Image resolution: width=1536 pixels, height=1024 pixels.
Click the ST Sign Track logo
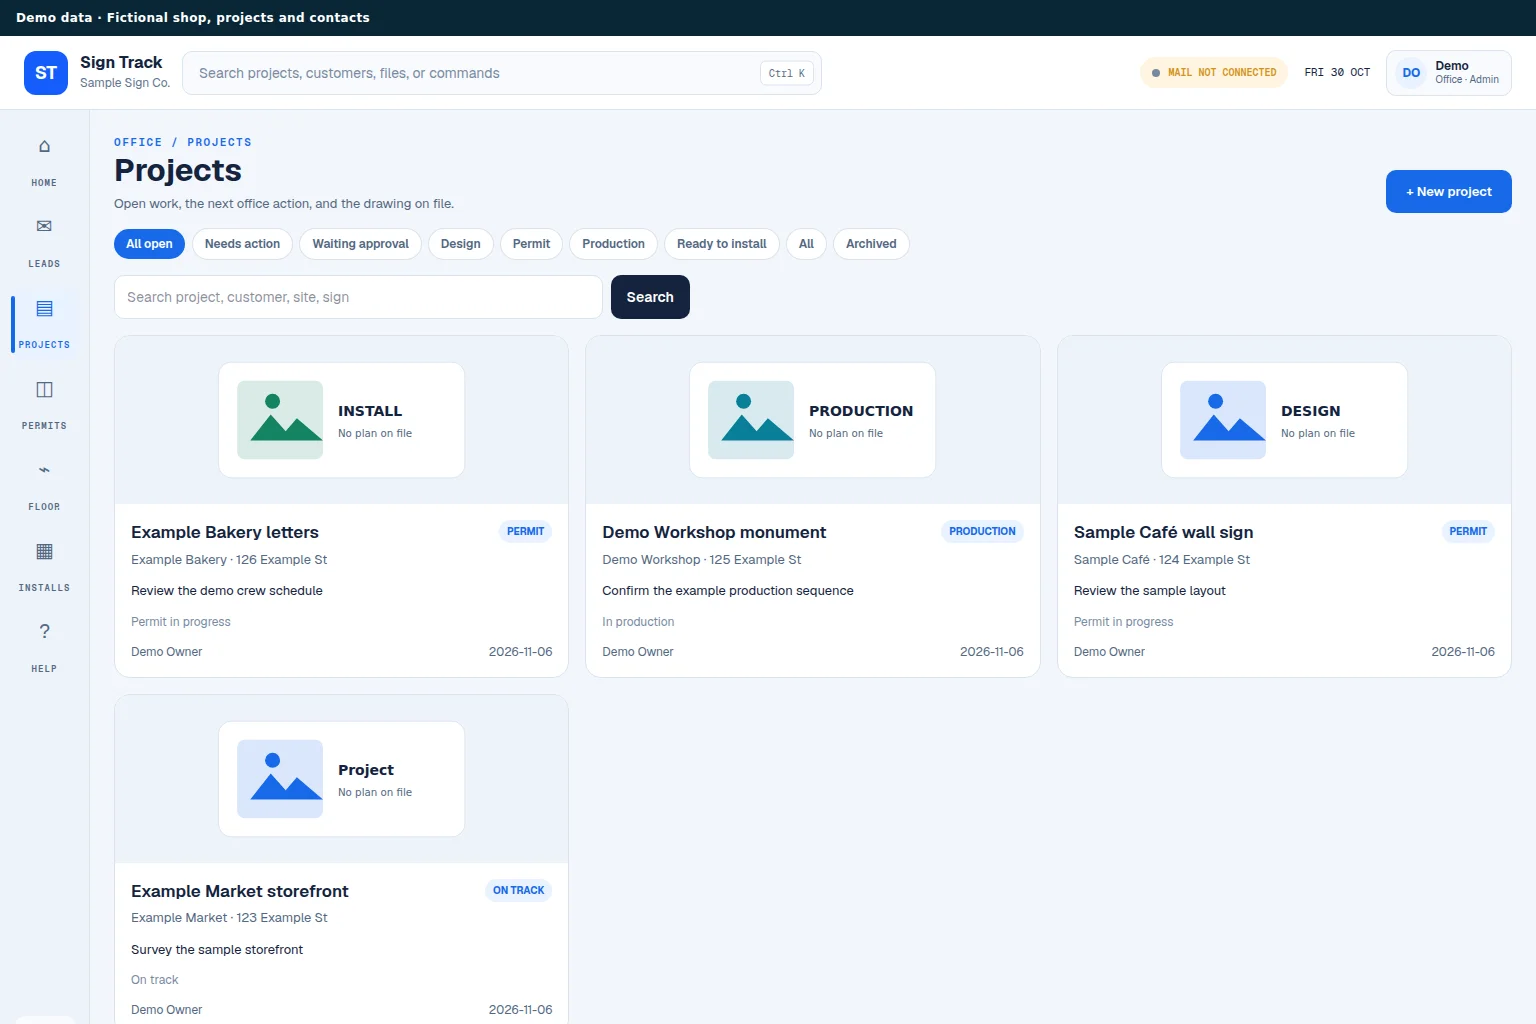click(x=46, y=73)
